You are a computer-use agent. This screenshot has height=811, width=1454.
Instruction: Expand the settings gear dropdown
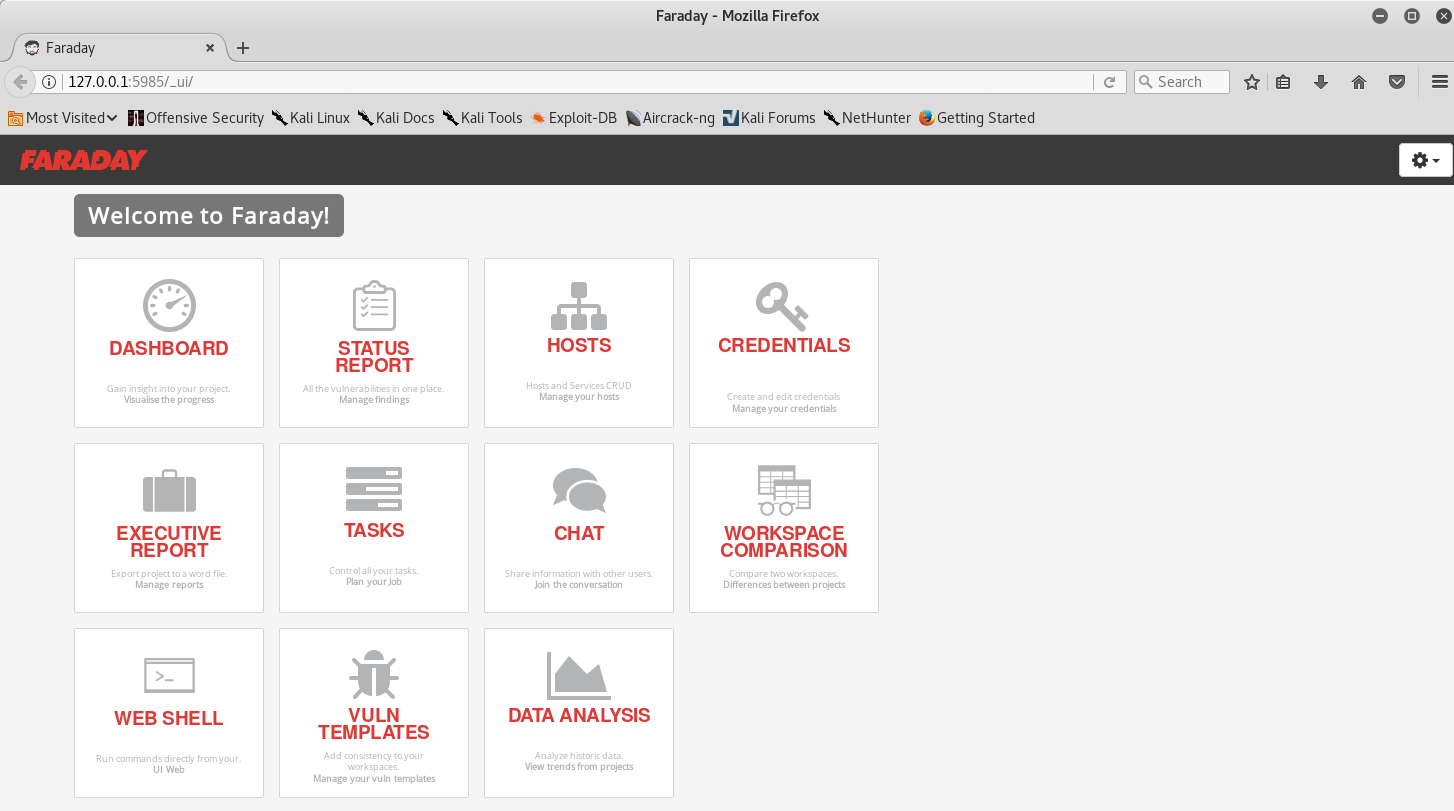1426,160
